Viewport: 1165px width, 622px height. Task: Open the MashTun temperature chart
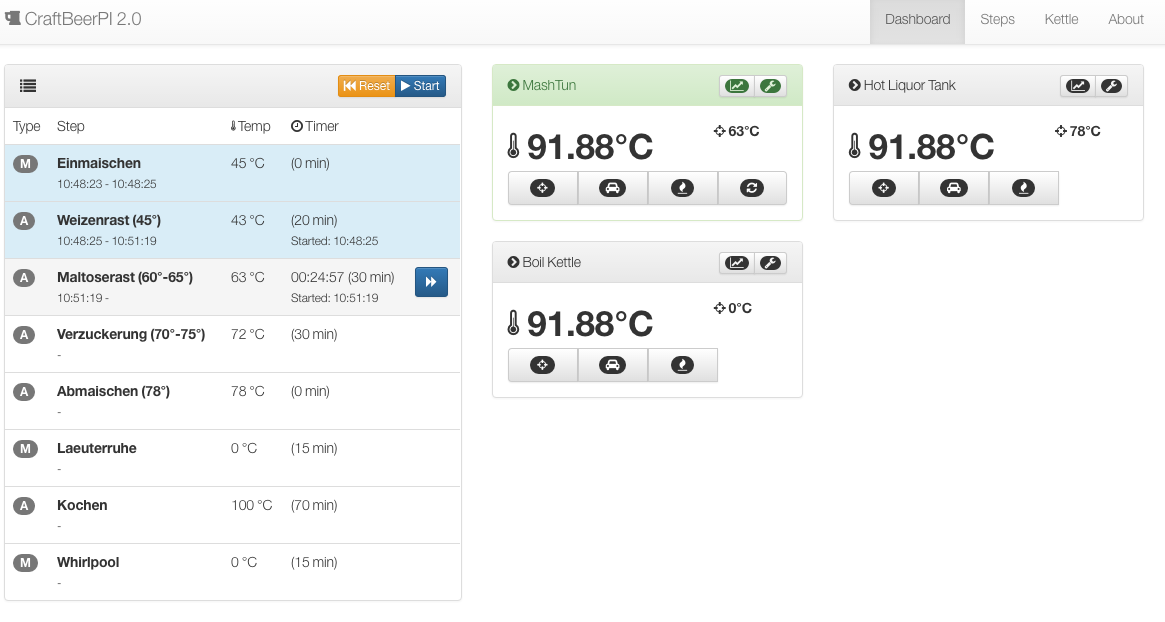click(736, 86)
